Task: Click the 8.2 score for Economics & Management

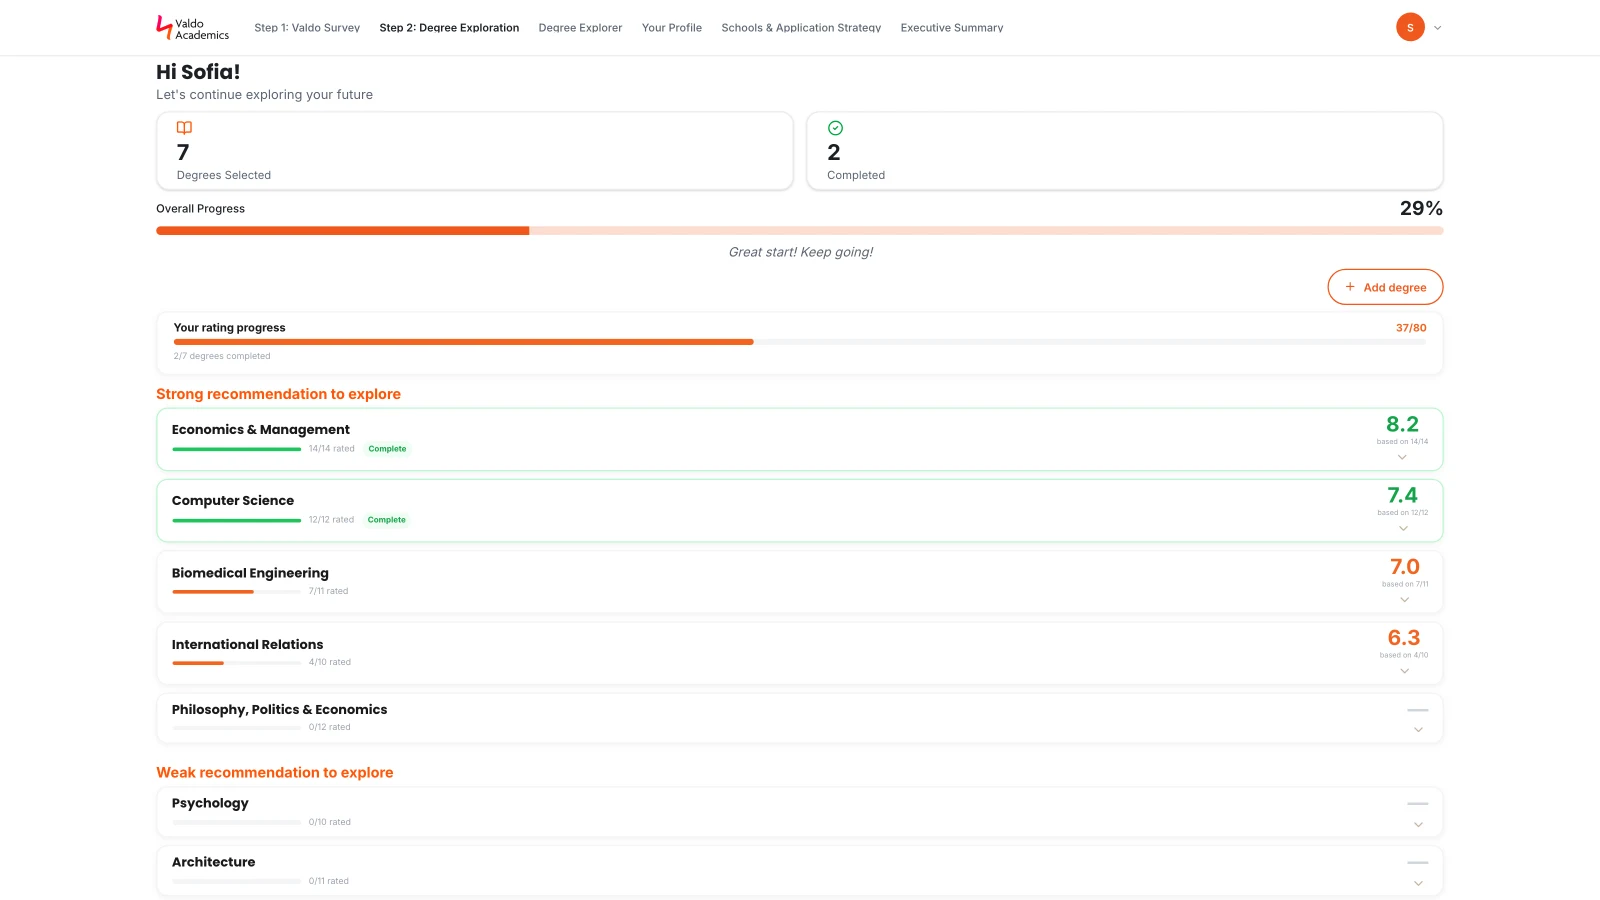Action: (1402, 424)
